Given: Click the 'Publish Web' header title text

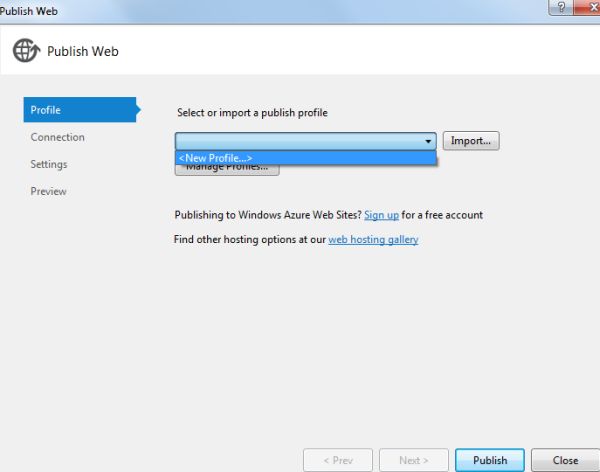Looking at the screenshot, I should click(83, 51).
